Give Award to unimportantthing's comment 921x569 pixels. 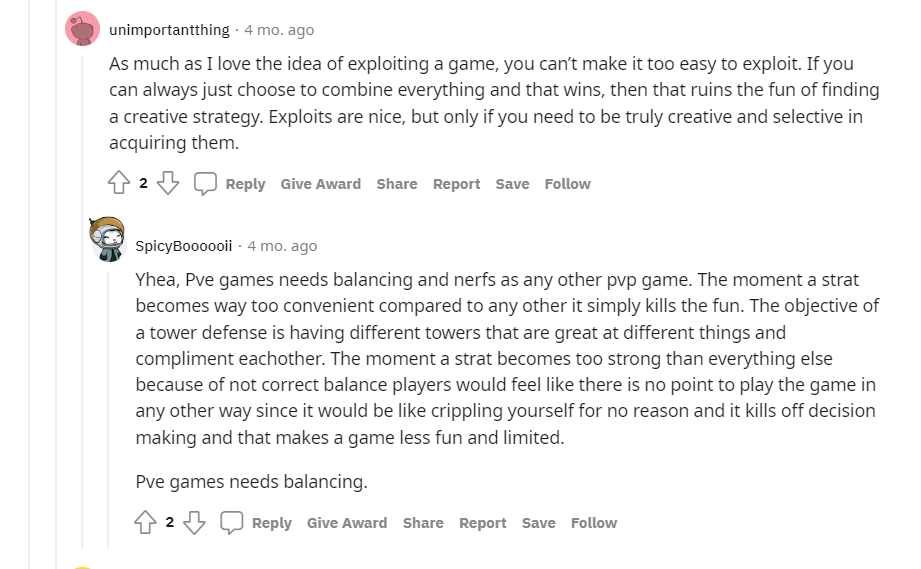320,184
